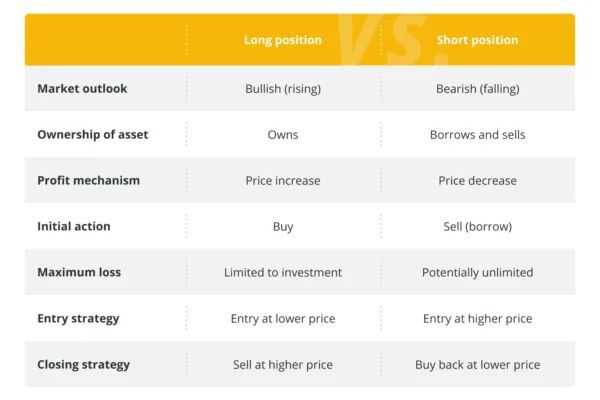Click the Buy back at lower price cell

click(478, 365)
